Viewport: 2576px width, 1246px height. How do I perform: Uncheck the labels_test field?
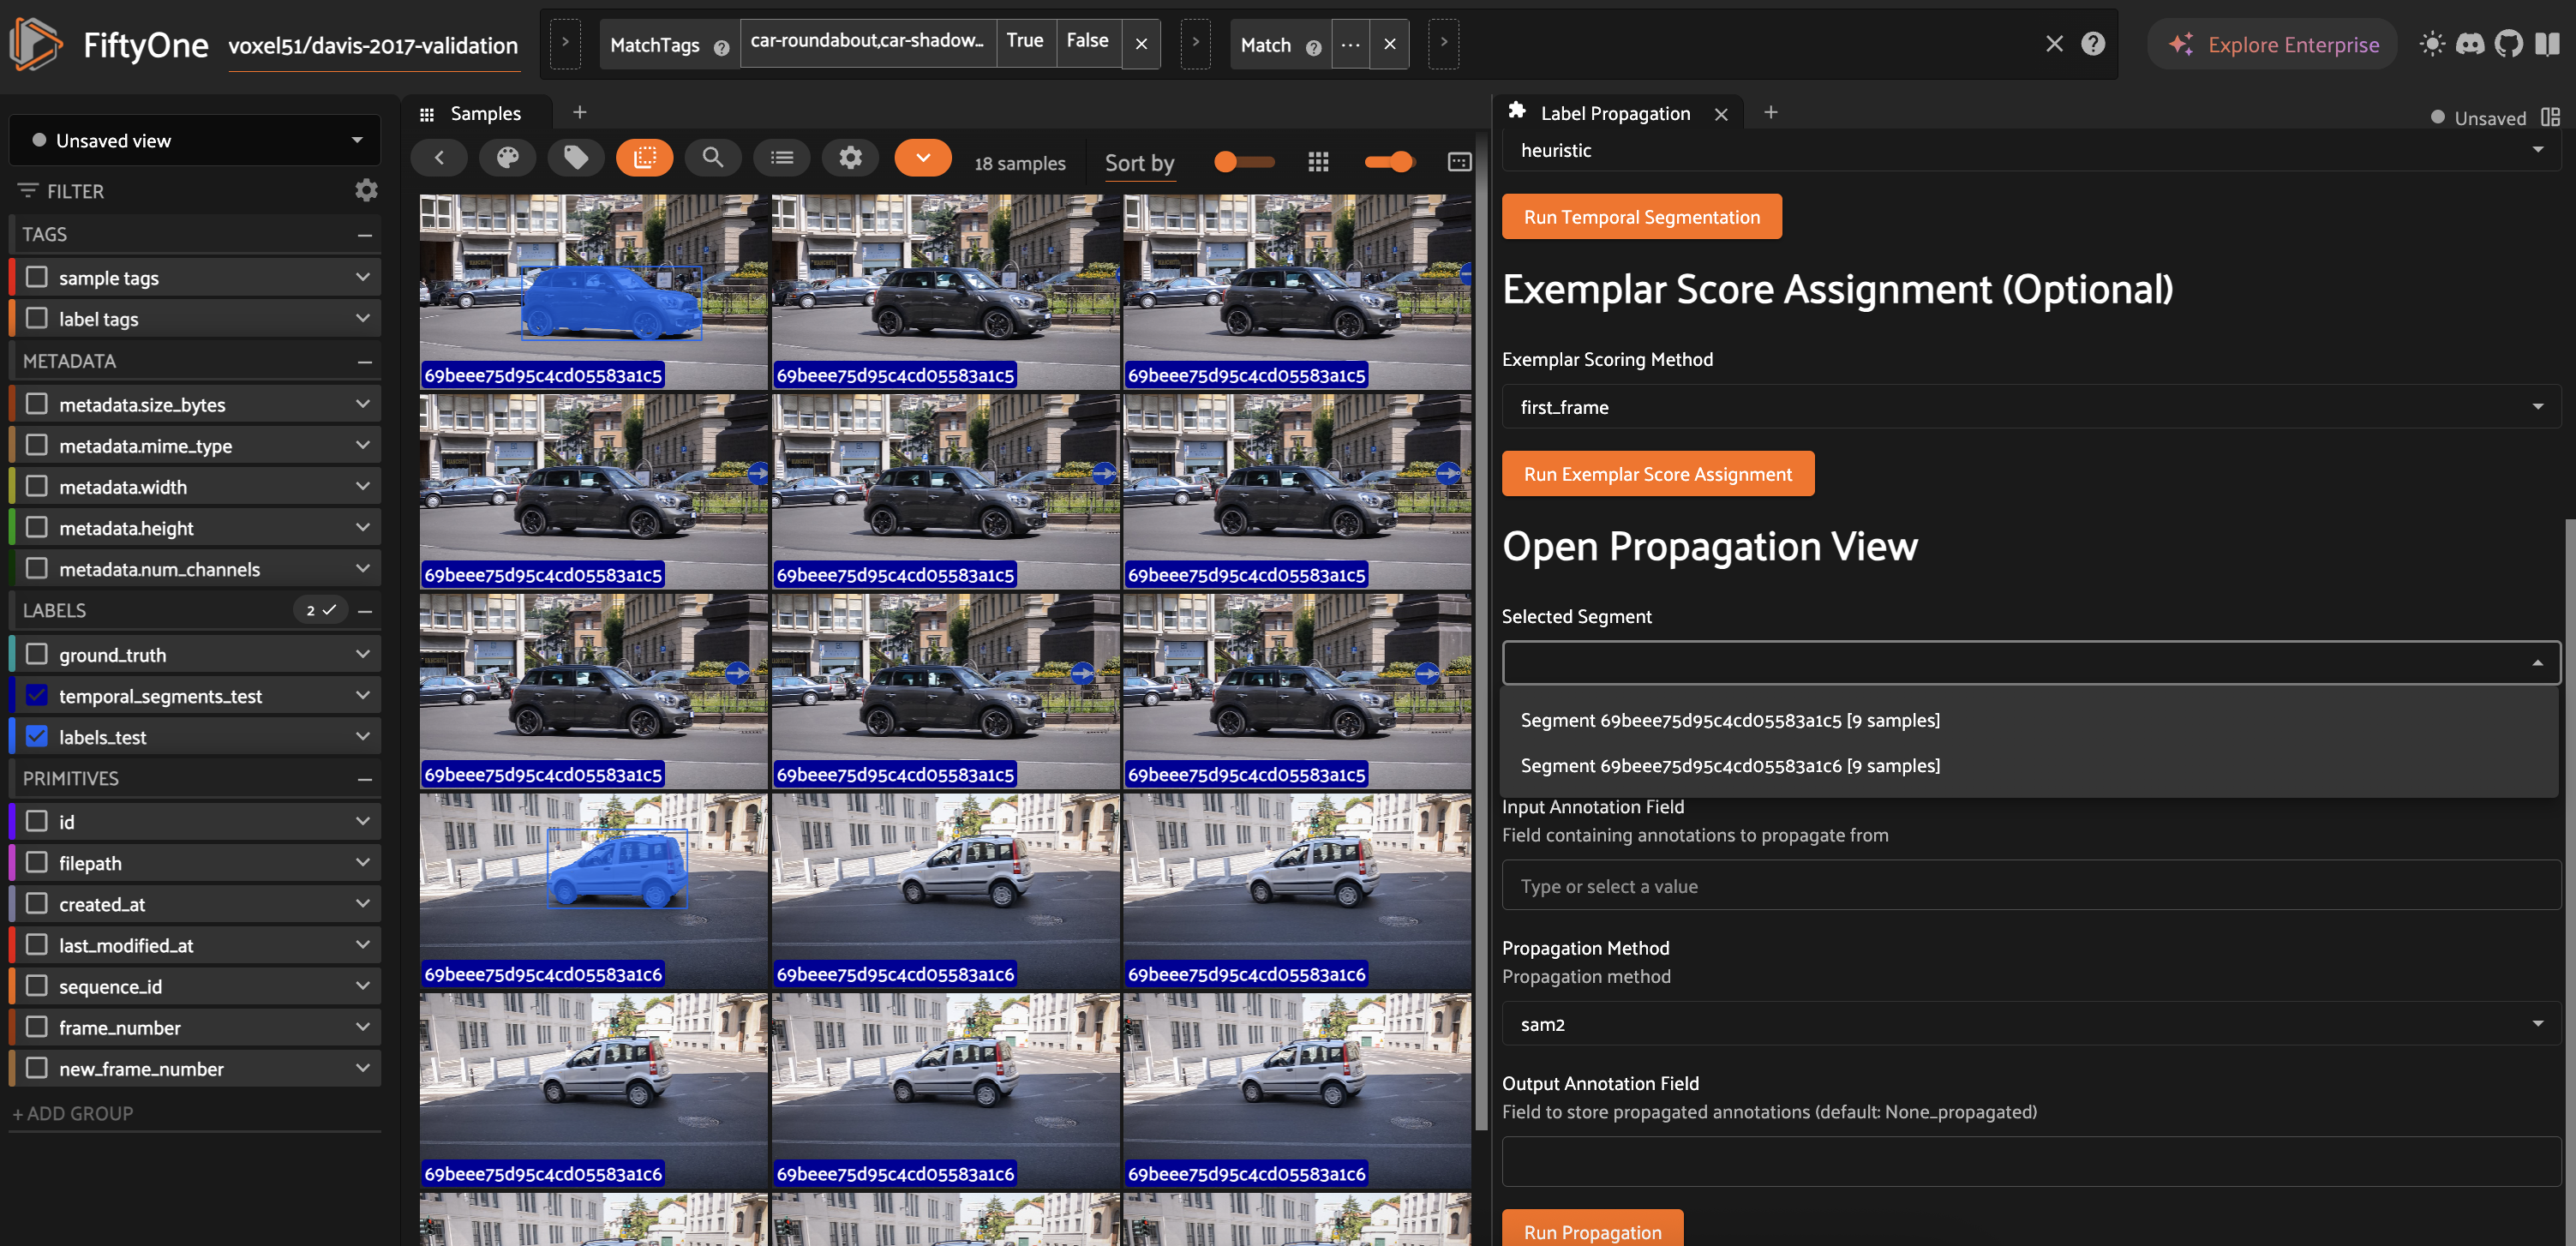click(37, 736)
